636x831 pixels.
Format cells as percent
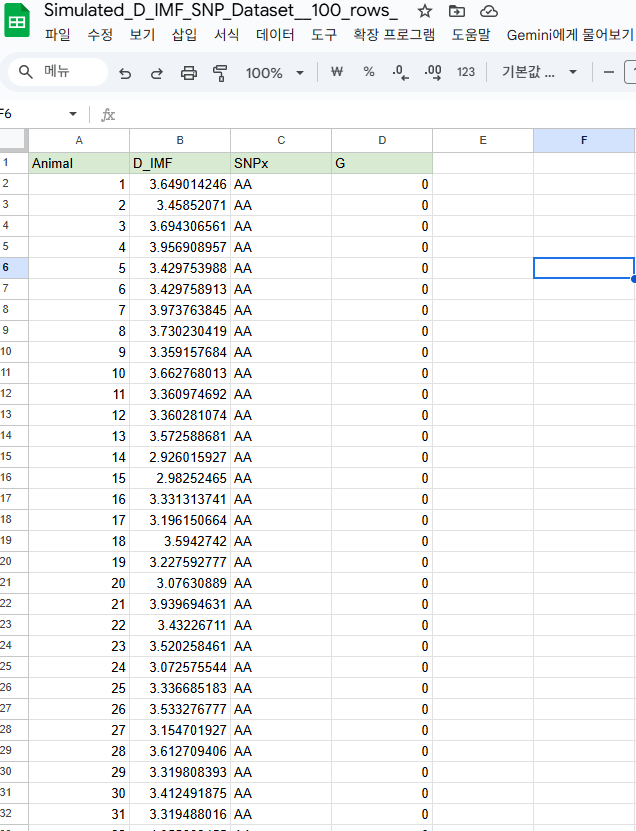click(x=369, y=72)
